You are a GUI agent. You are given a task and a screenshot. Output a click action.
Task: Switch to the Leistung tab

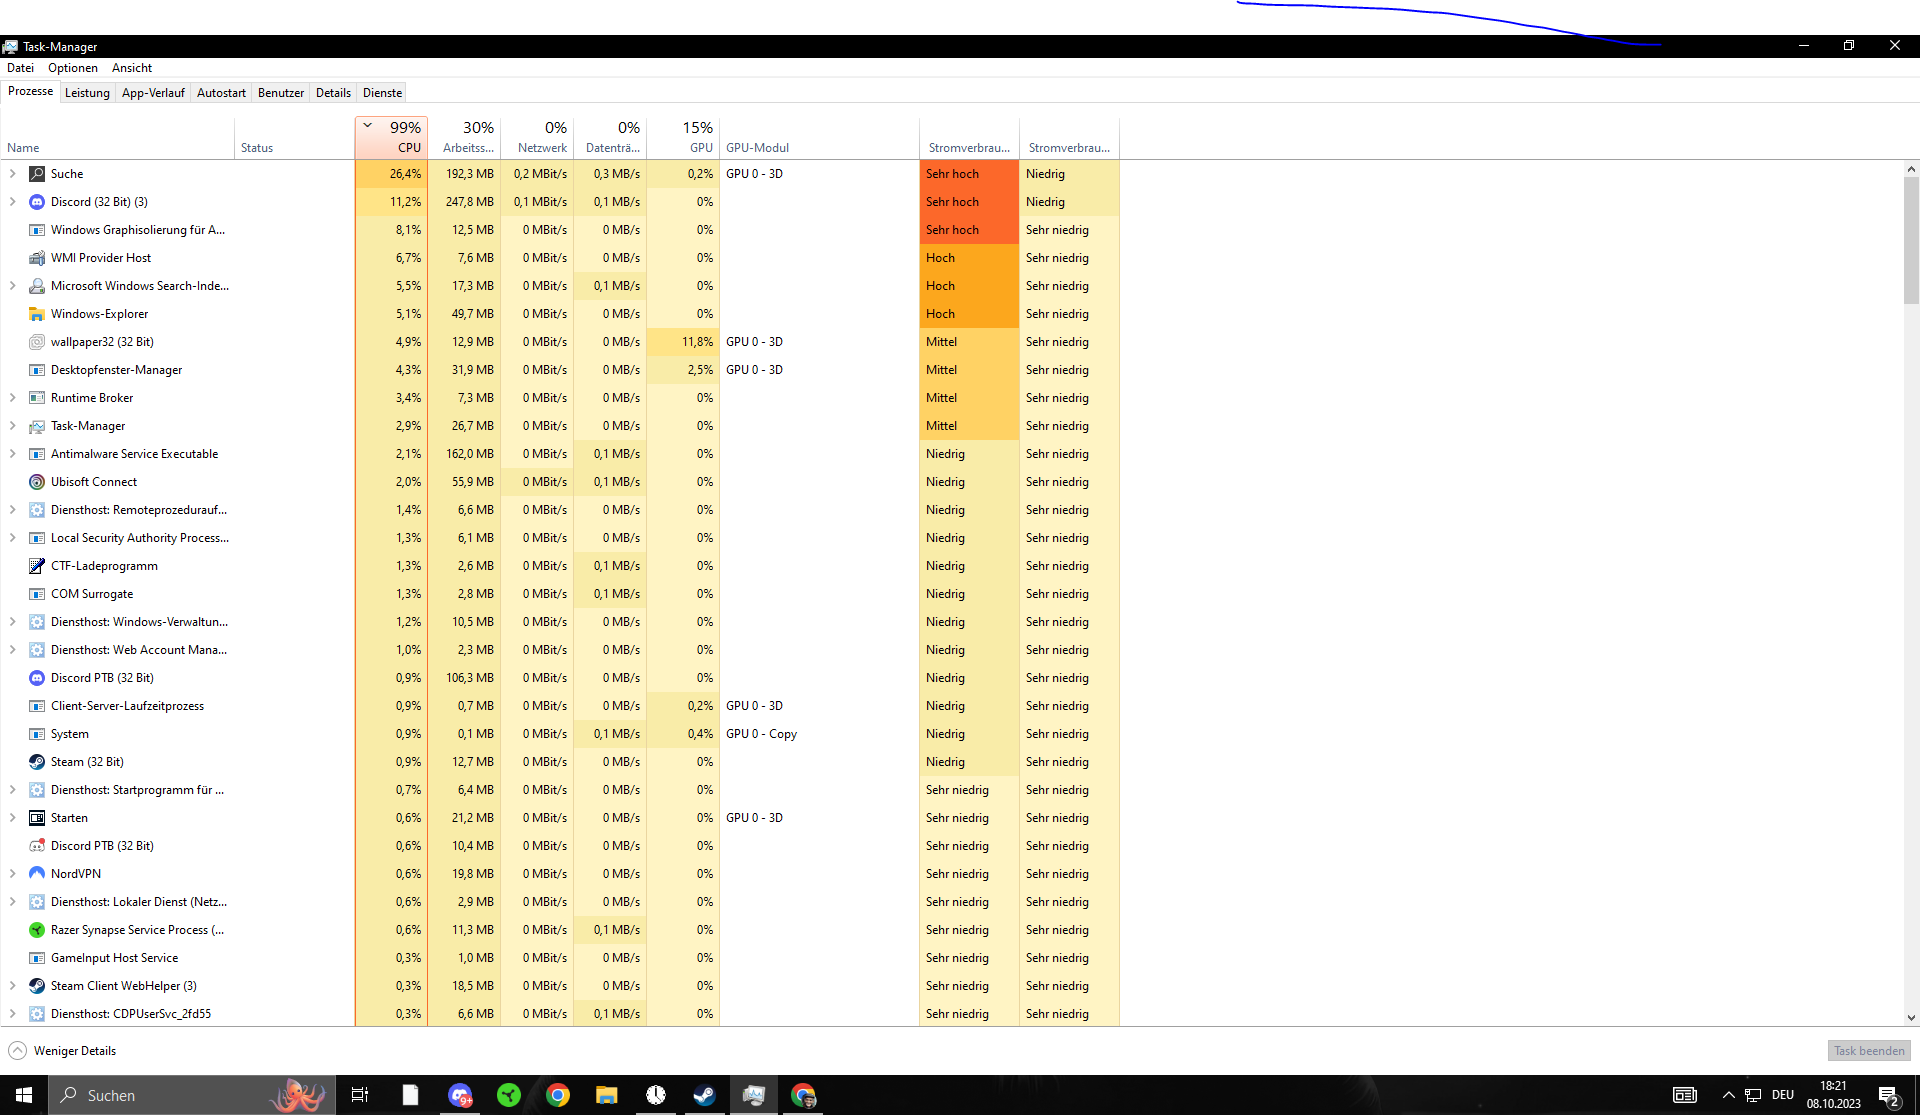[87, 93]
